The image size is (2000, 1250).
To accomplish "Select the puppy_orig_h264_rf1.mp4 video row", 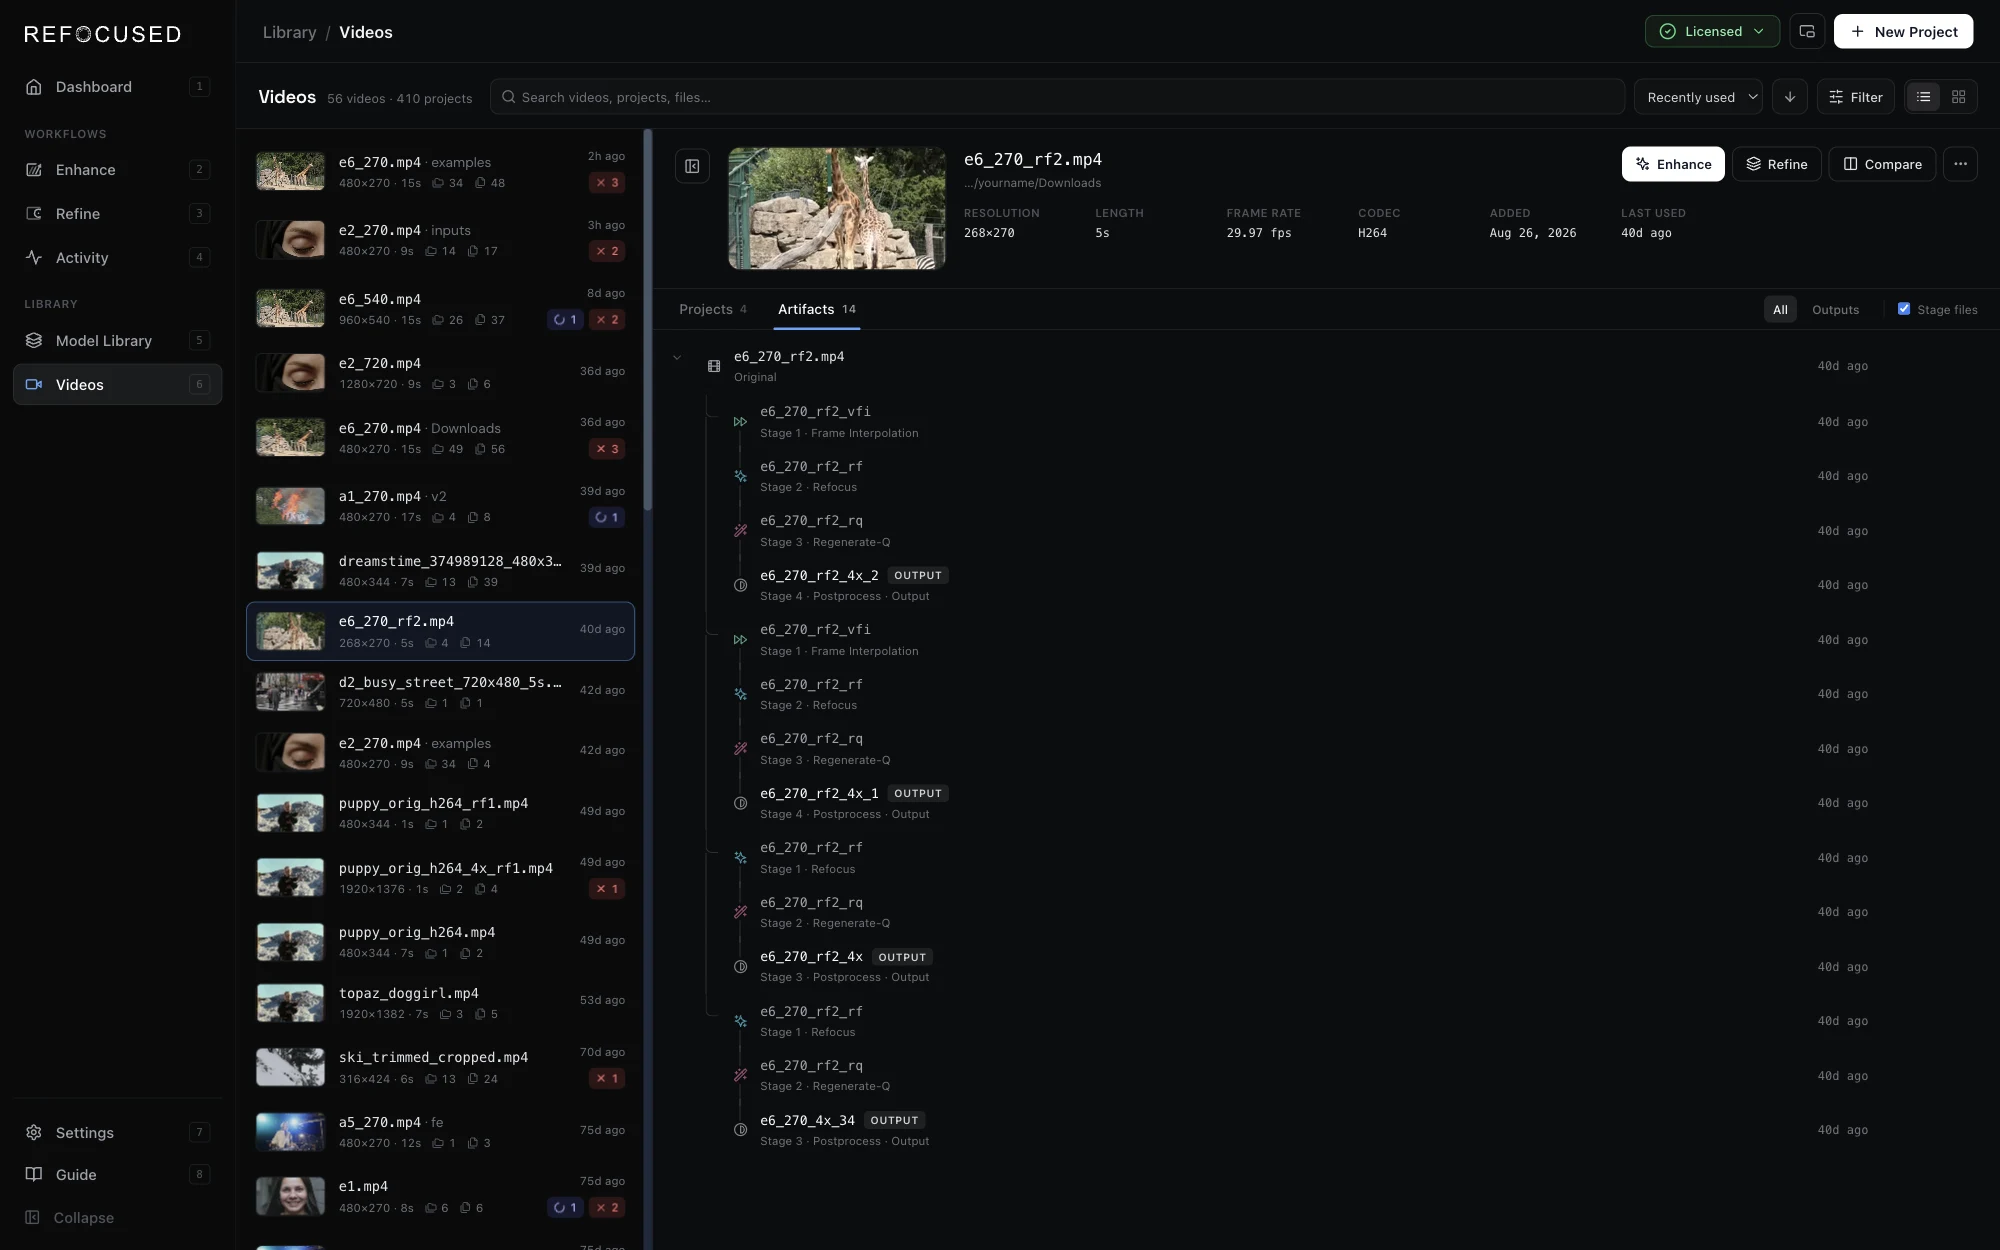I will (x=440, y=813).
